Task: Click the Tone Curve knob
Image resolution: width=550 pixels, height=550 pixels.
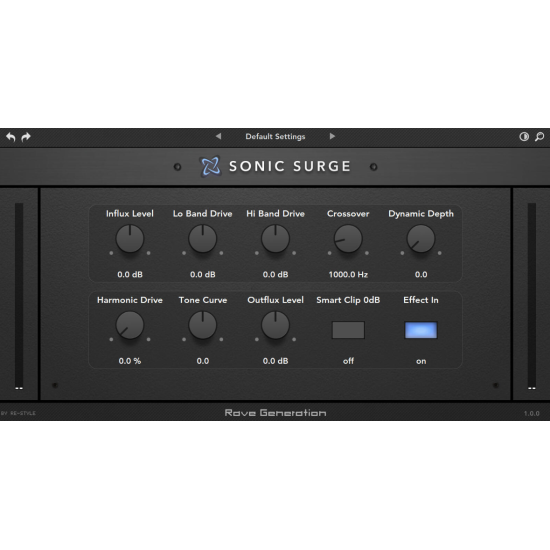Action: pos(203,326)
